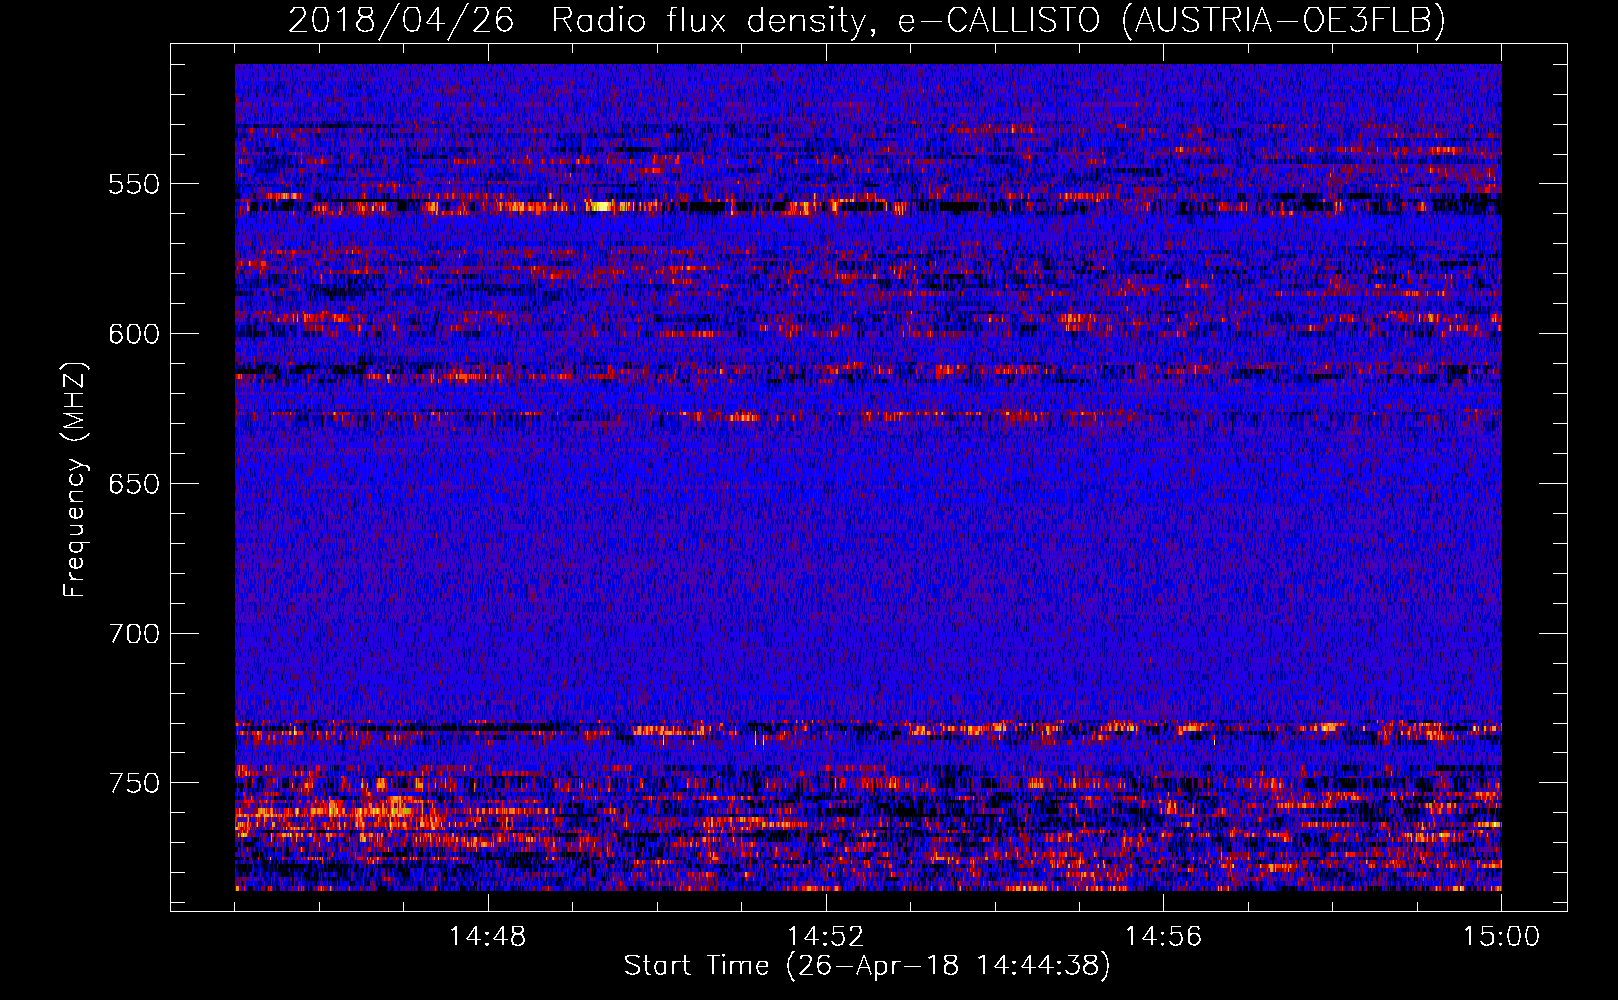
Task: Click the 750 frequency tick label
Action: coord(134,783)
